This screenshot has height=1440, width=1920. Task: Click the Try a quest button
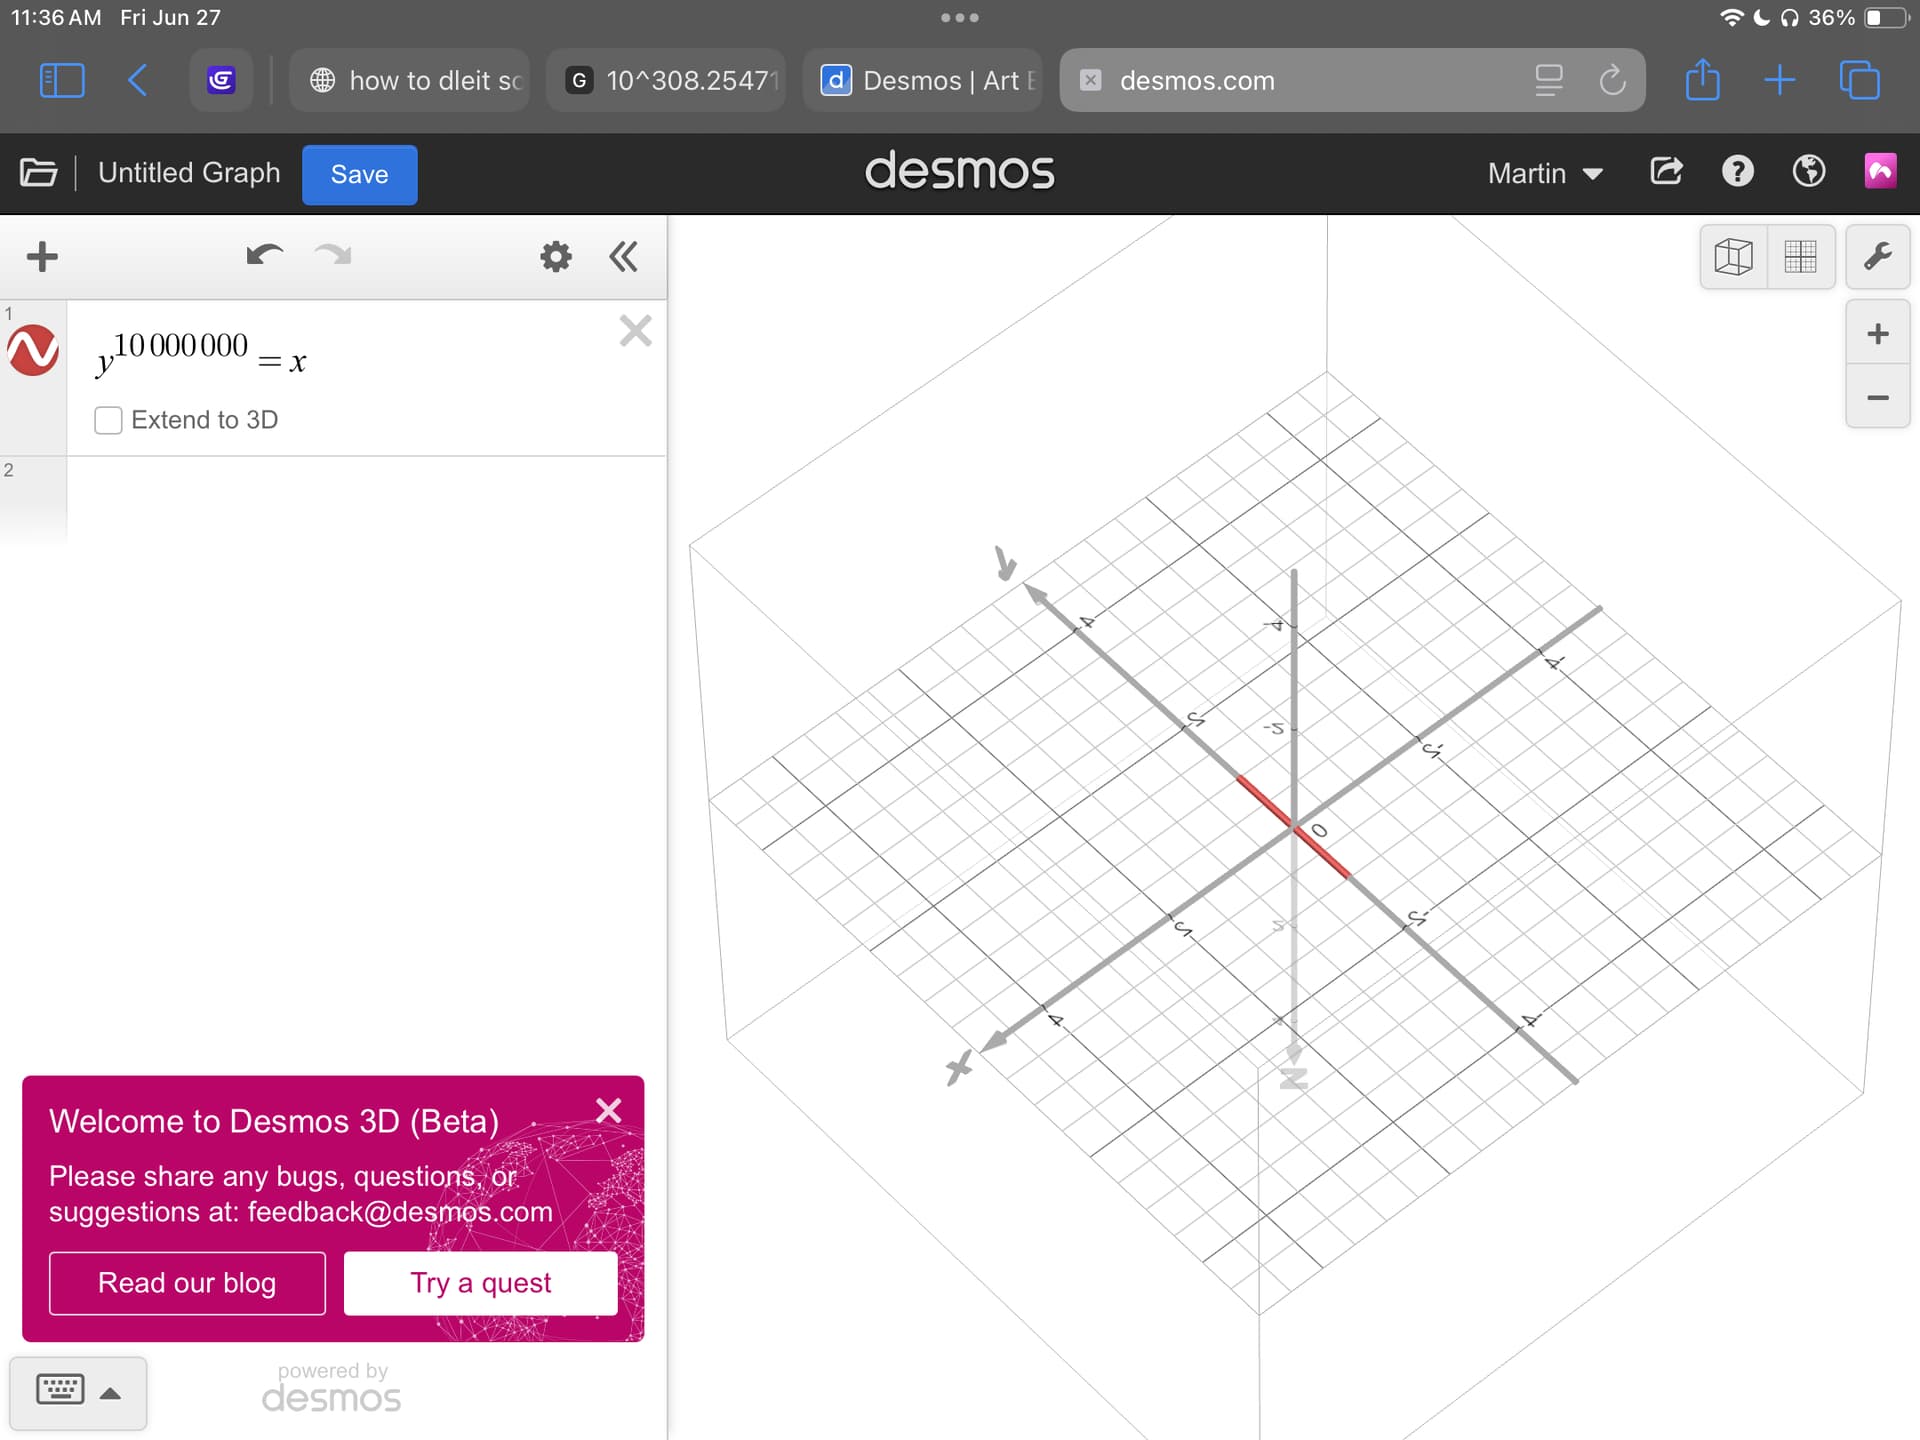pos(480,1283)
